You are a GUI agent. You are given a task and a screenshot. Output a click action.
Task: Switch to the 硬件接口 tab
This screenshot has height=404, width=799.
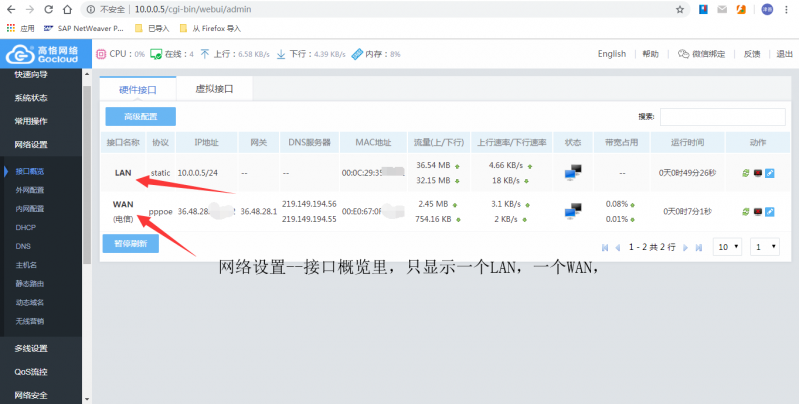pos(138,90)
